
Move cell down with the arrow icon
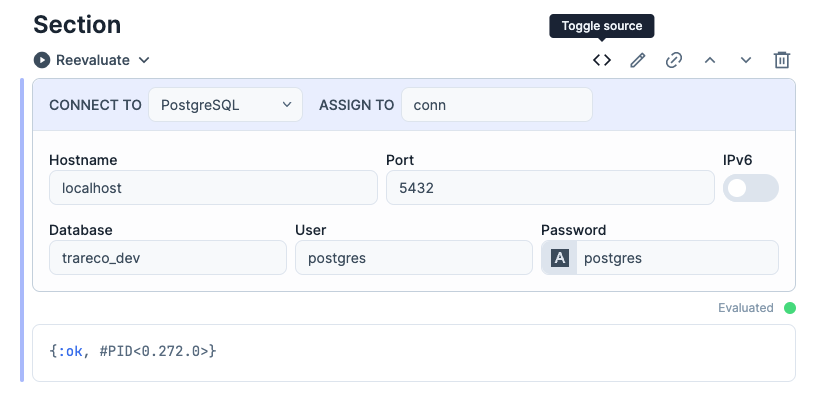pos(746,60)
